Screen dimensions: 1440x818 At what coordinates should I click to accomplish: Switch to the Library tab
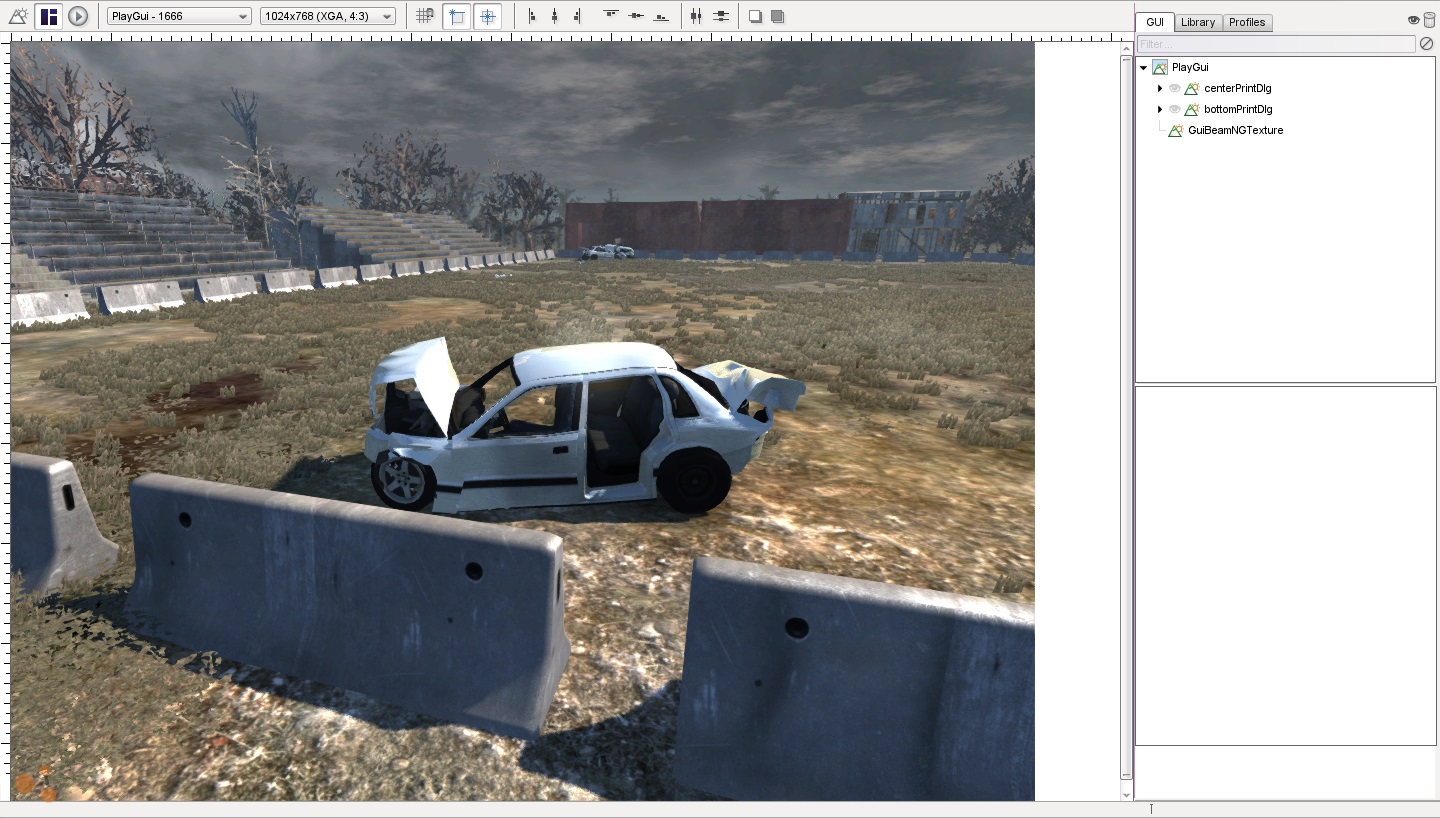pos(1198,22)
